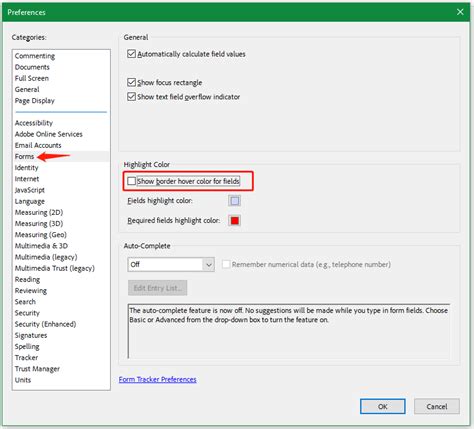
Task: Select the Accessibility category
Action: [34, 123]
